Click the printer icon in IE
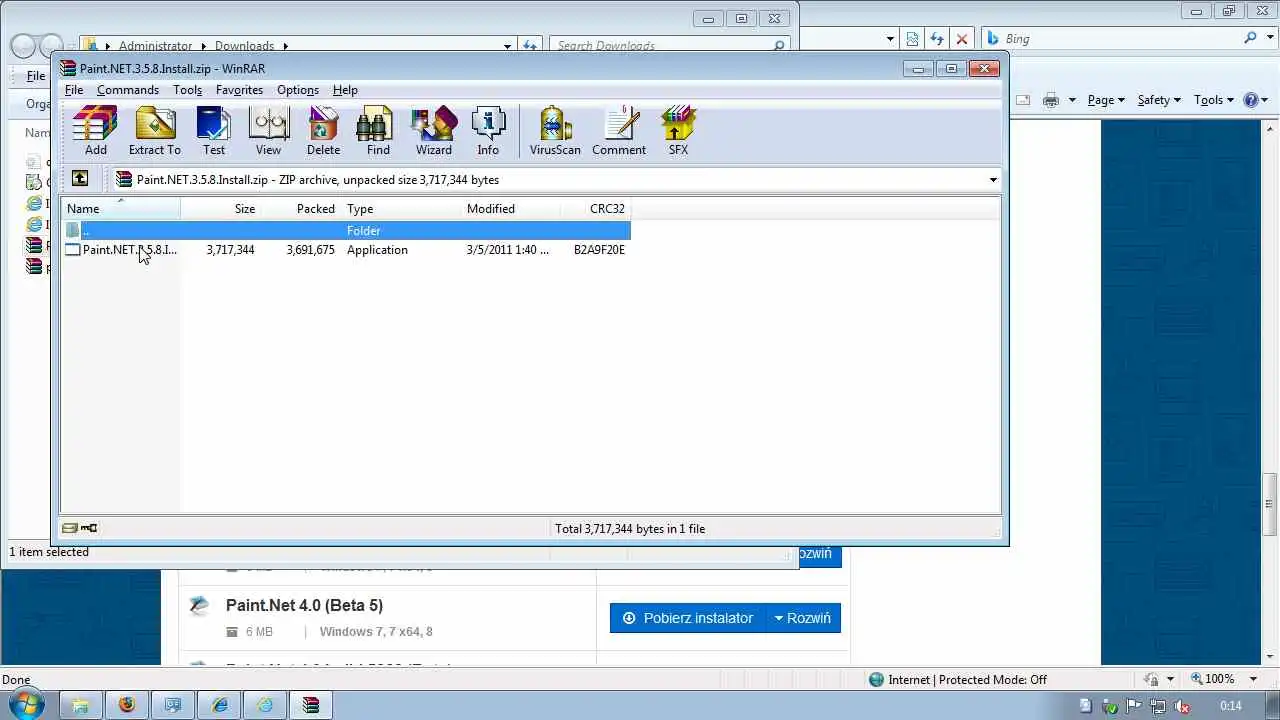The image size is (1280, 720). pos(1050,100)
